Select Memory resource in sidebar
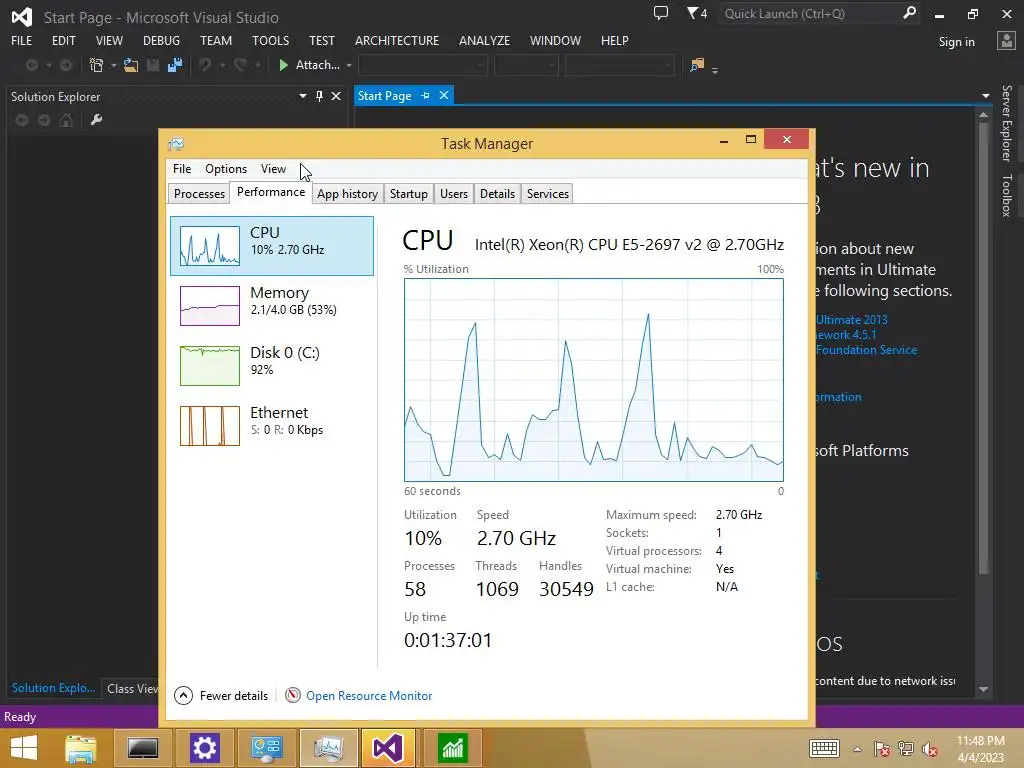The image size is (1024, 768). pos(272,306)
